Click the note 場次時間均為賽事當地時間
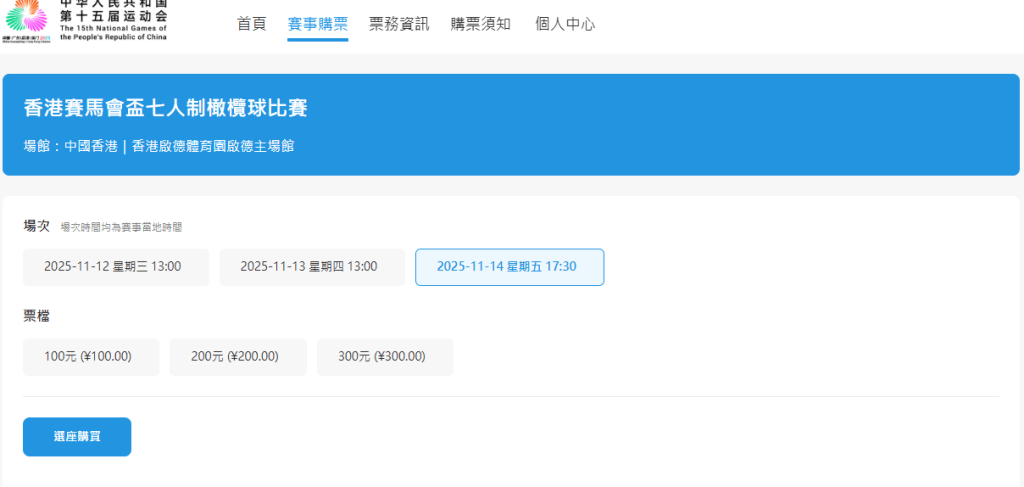Viewport: 1024px width, 487px height. (x=121, y=227)
